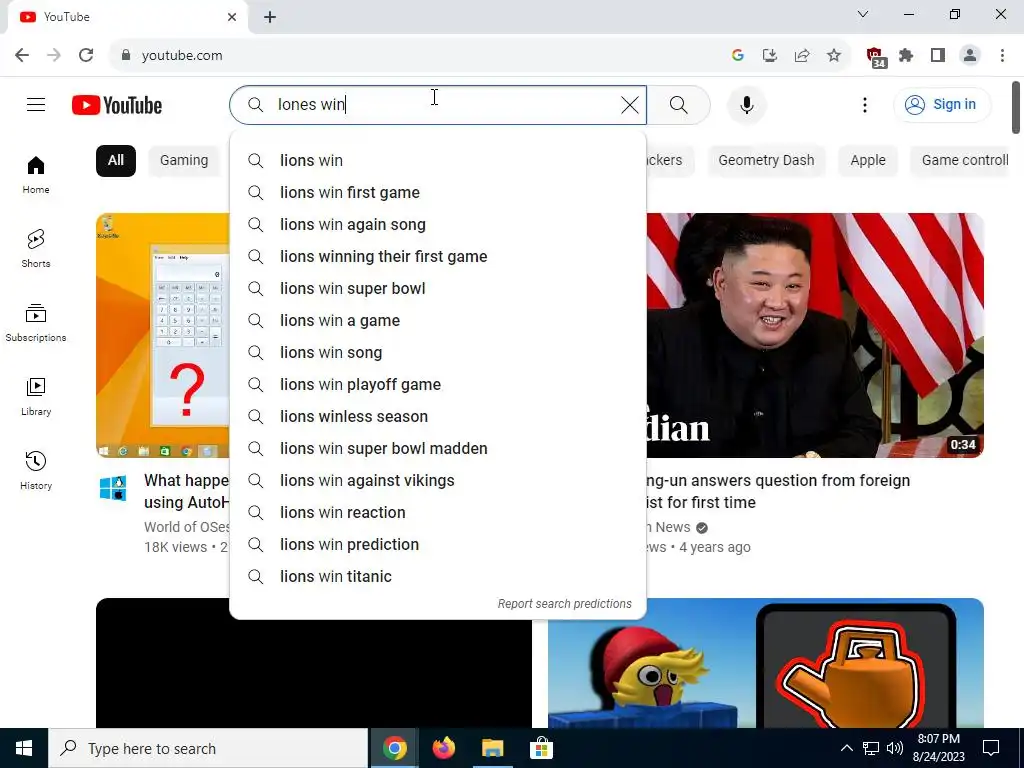Open the Kim Jong-un video thumbnail
The width and height of the screenshot is (1024, 768).
click(815, 335)
